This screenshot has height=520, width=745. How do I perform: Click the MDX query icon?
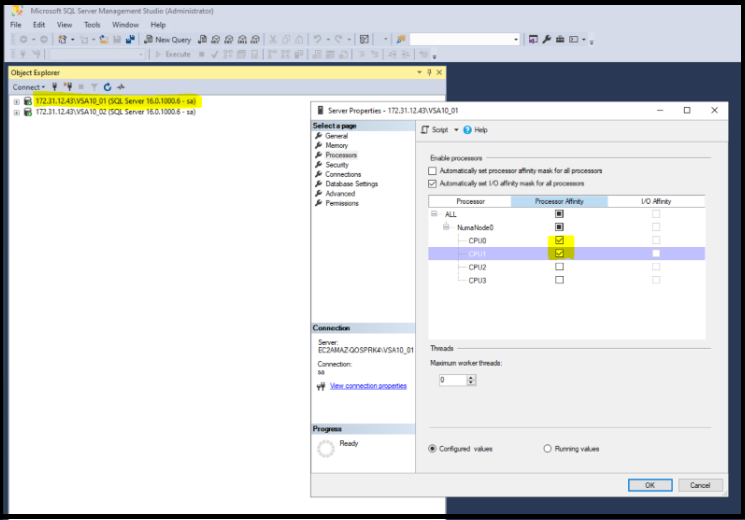(216, 39)
